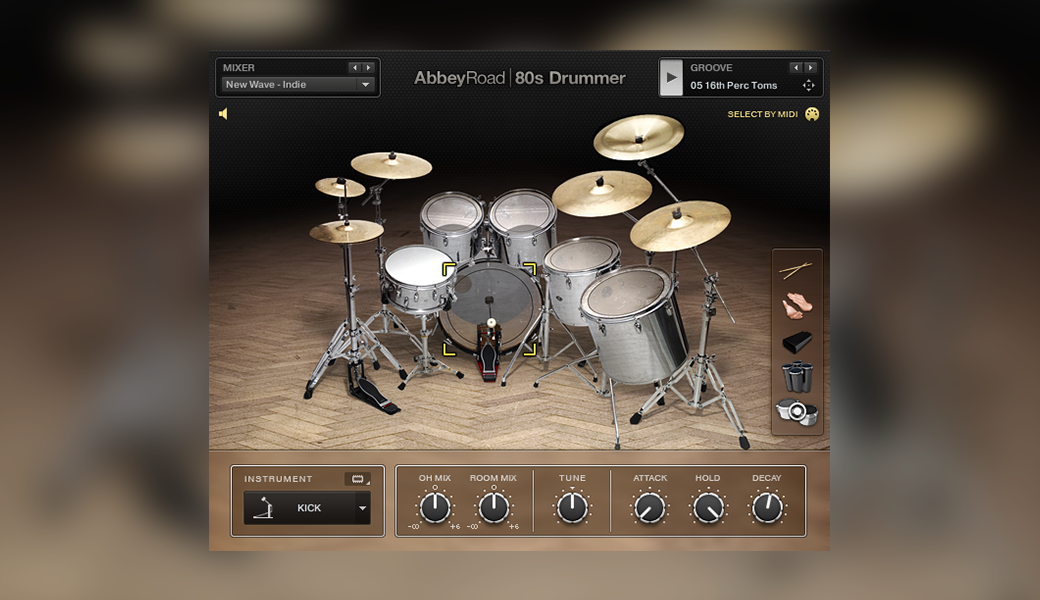Screen dimensions: 1040x600
Task: Play the selected groove
Action: click(x=671, y=77)
